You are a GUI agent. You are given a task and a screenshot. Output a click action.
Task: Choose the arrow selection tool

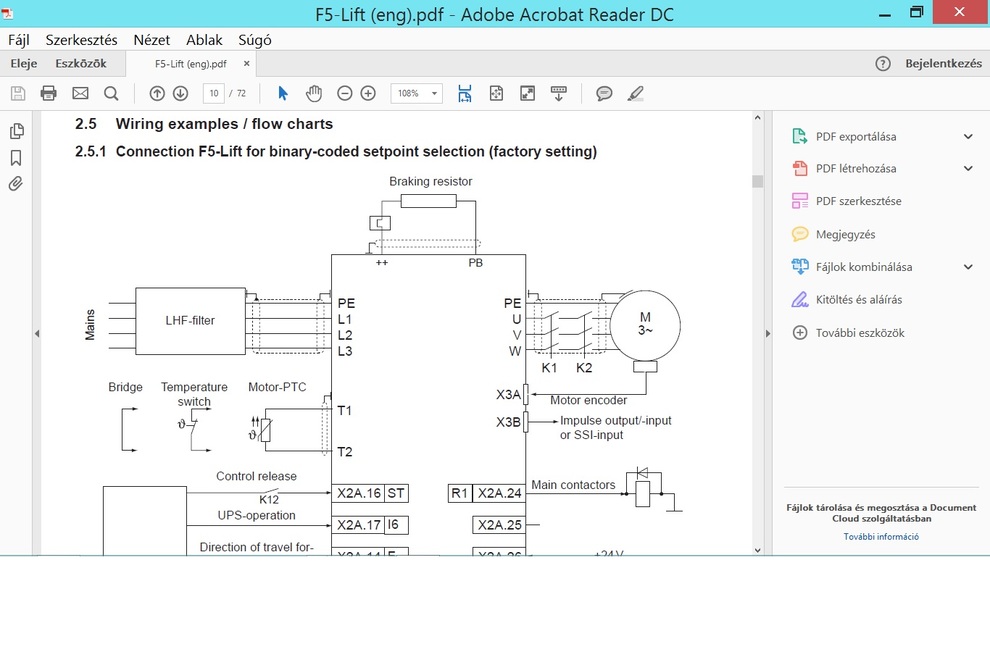pyautogui.click(x=283, y=93)
